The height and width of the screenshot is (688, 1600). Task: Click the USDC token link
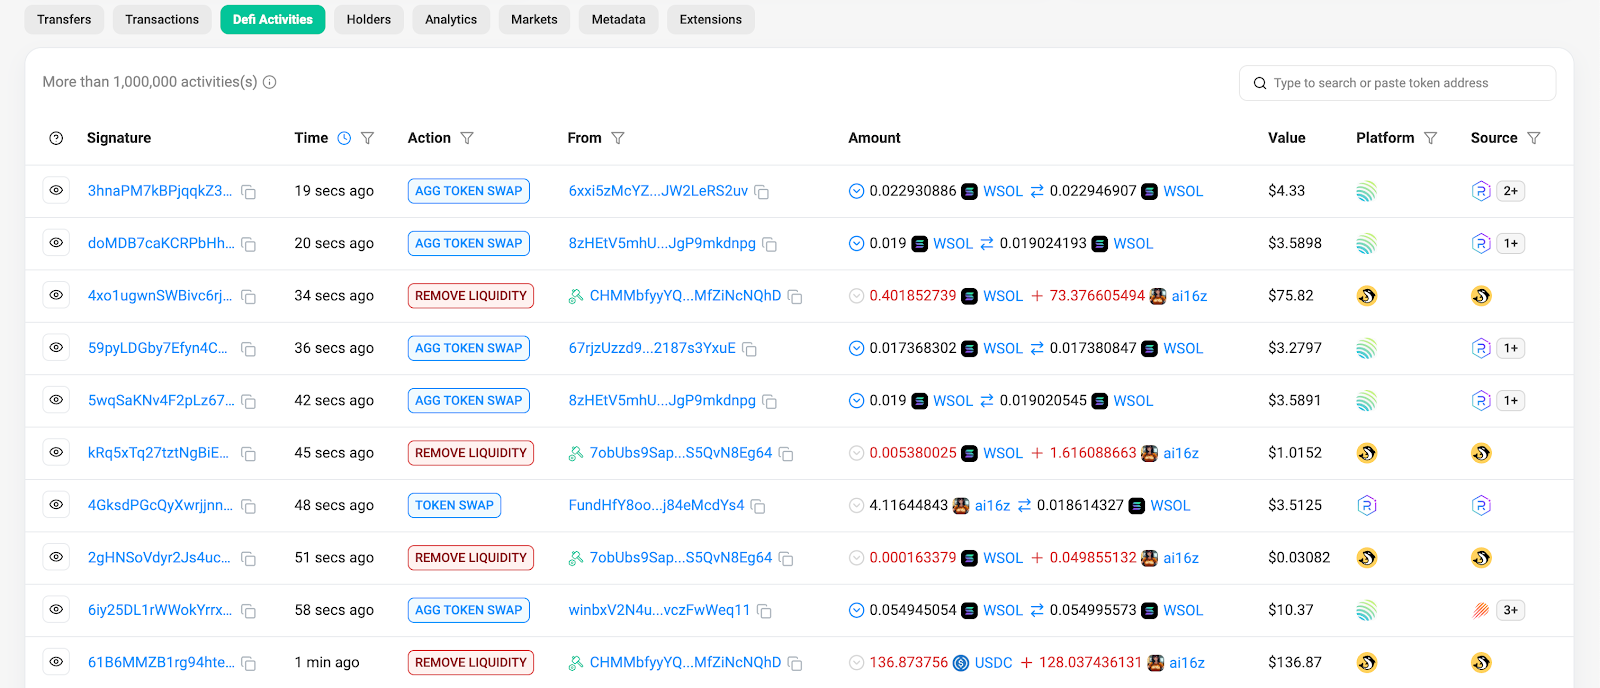(994, 663)
